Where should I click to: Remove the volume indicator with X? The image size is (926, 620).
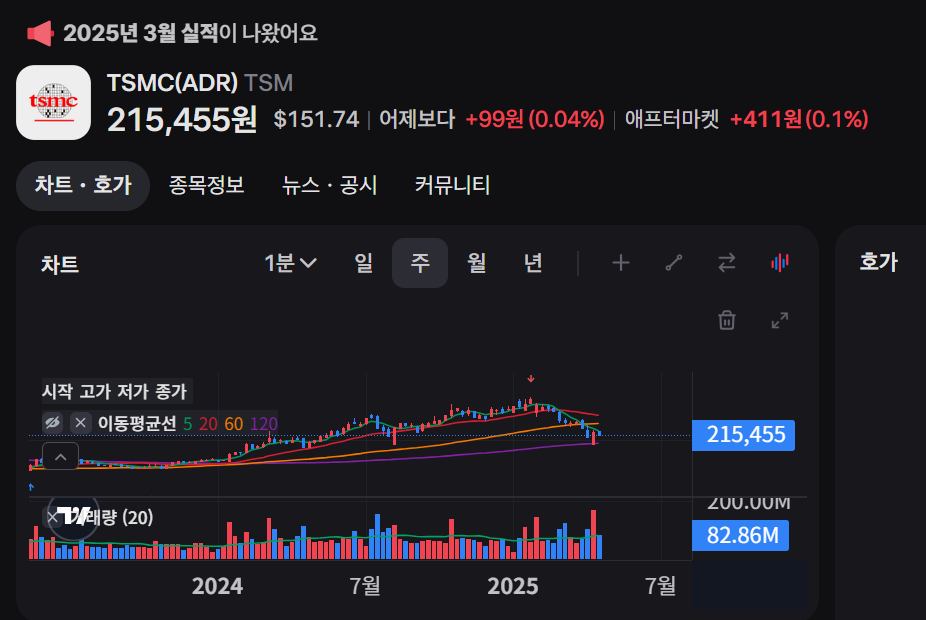[x=53, y=518]
